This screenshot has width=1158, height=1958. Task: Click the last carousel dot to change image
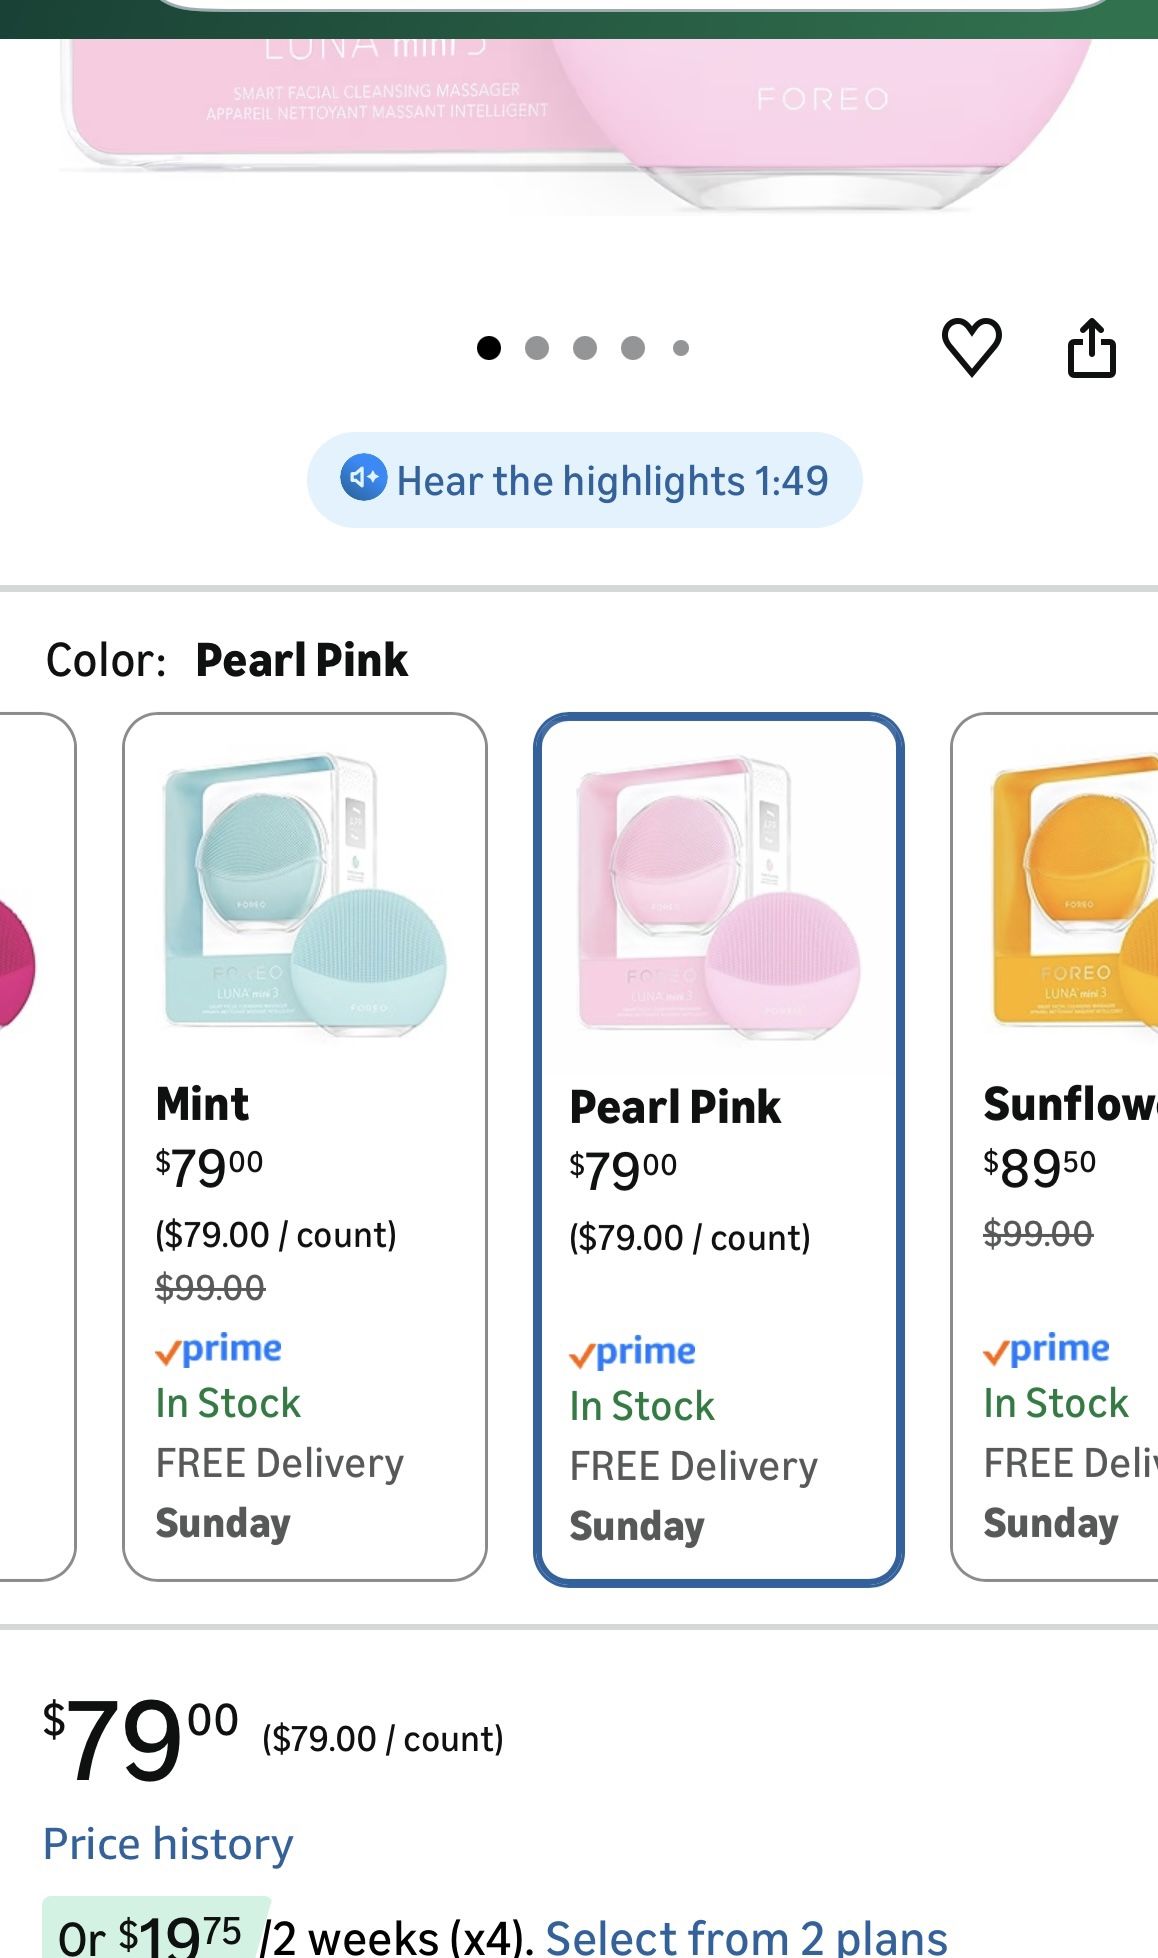681,347
